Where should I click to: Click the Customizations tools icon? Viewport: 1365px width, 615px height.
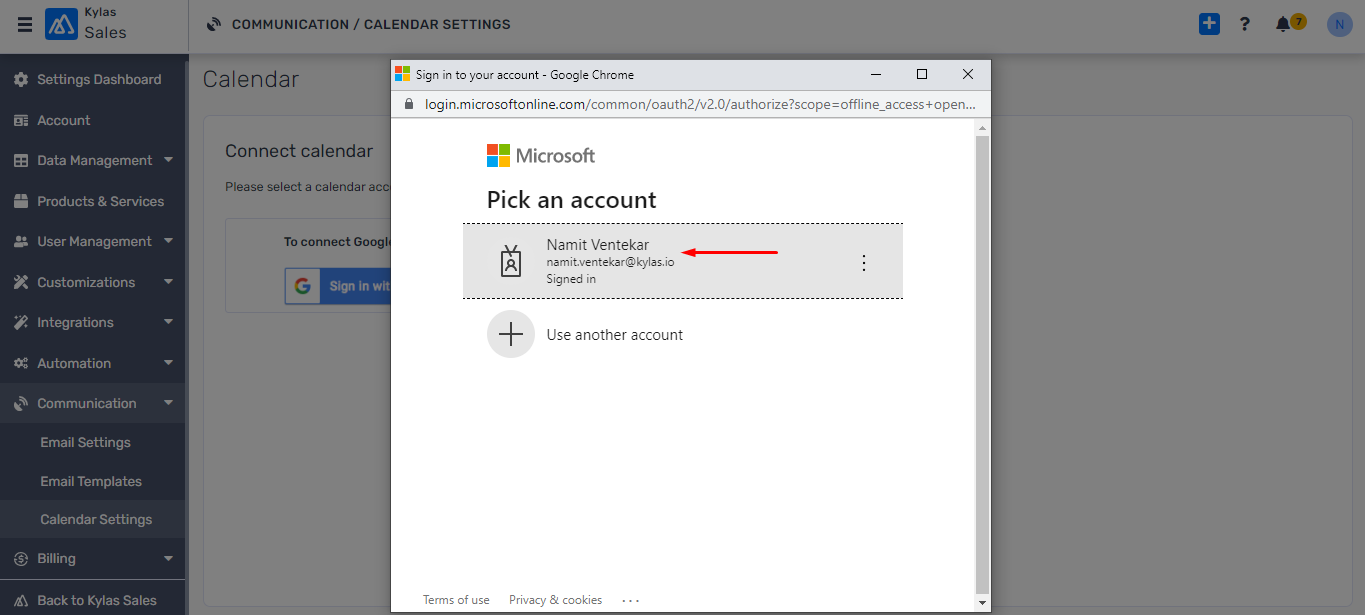[20, 282]
